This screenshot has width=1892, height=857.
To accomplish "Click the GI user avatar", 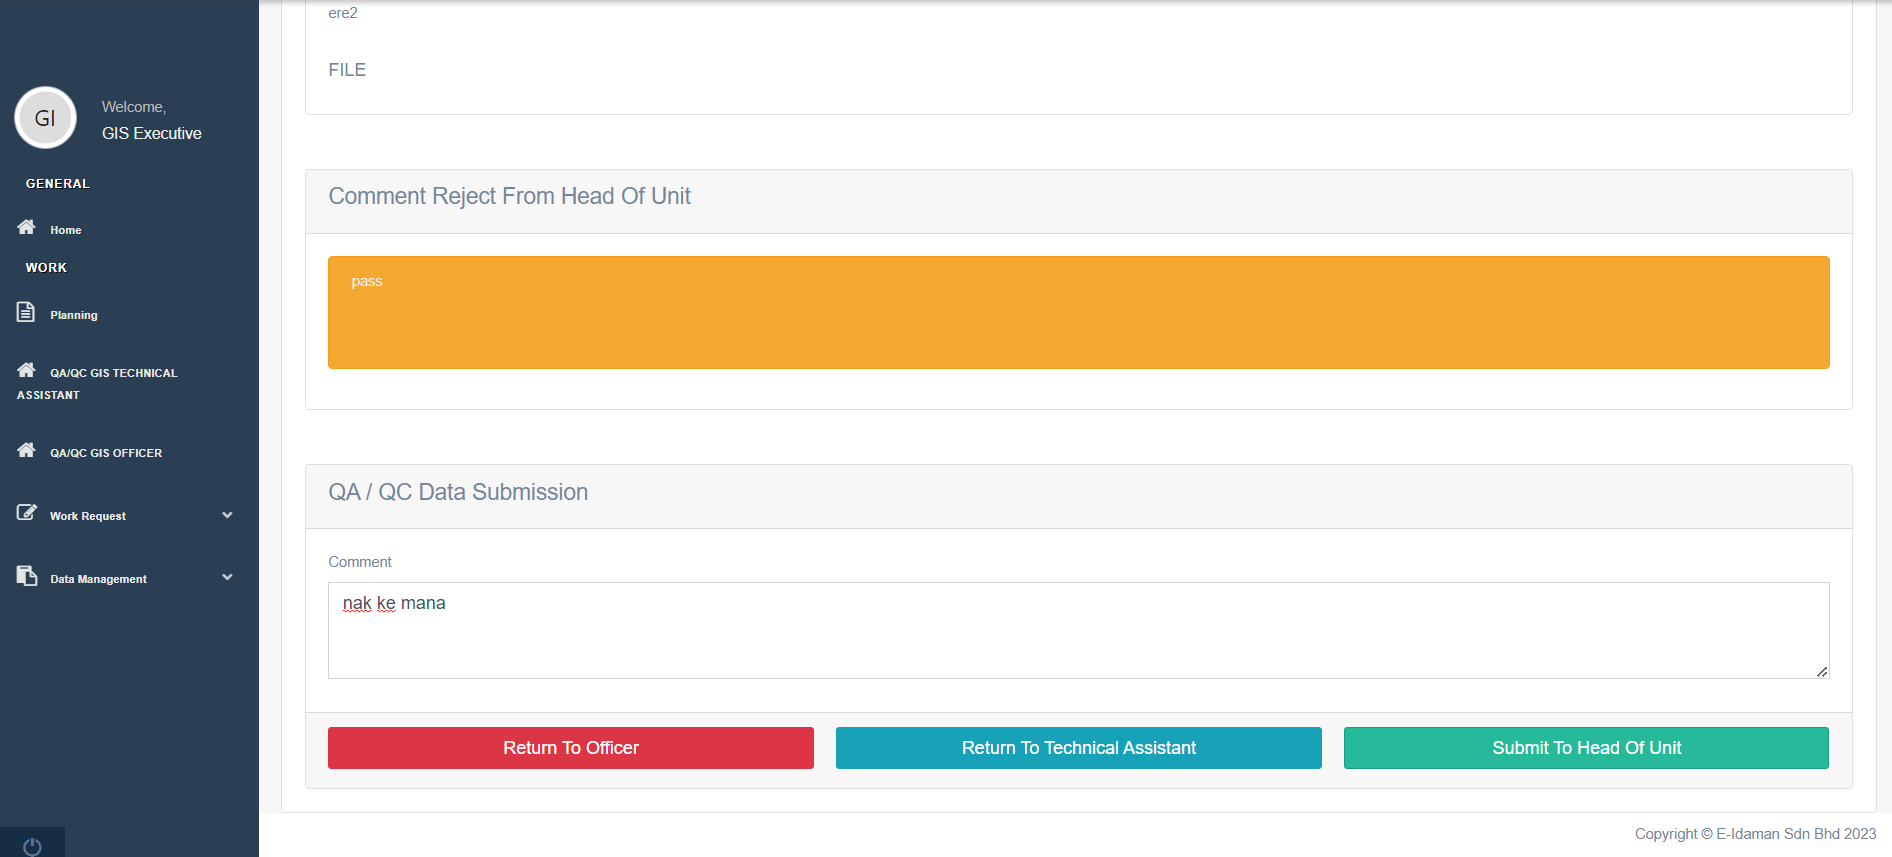I will pos(45,118).
